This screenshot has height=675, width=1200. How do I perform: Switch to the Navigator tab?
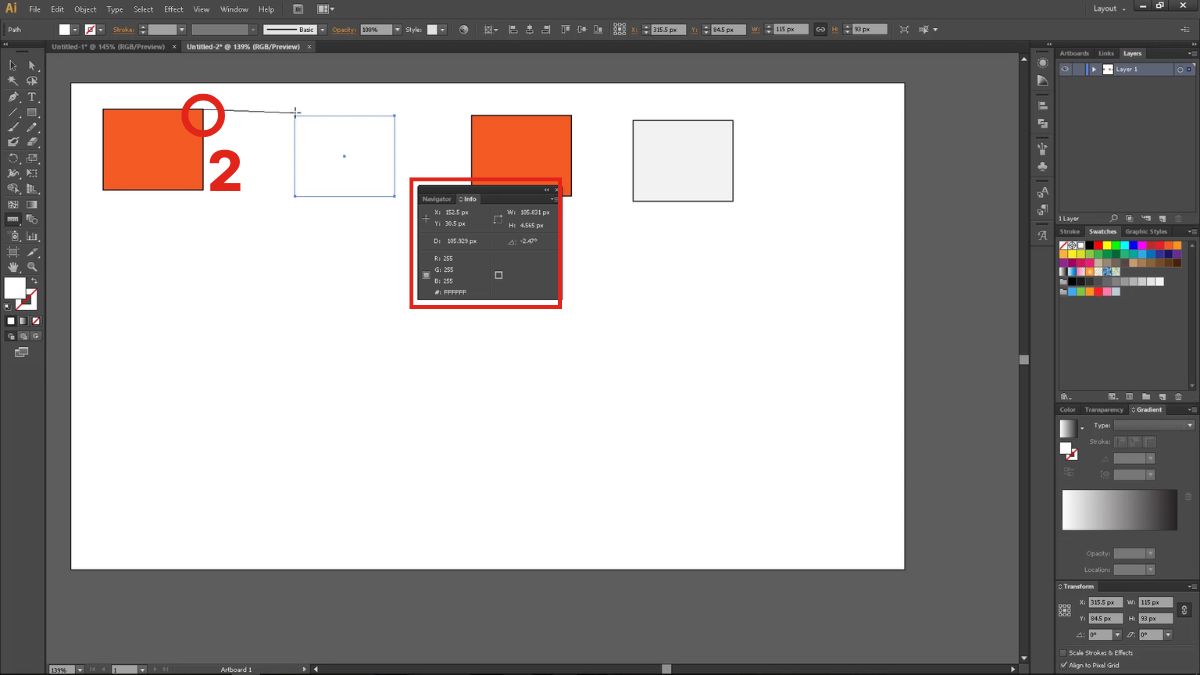437,199
